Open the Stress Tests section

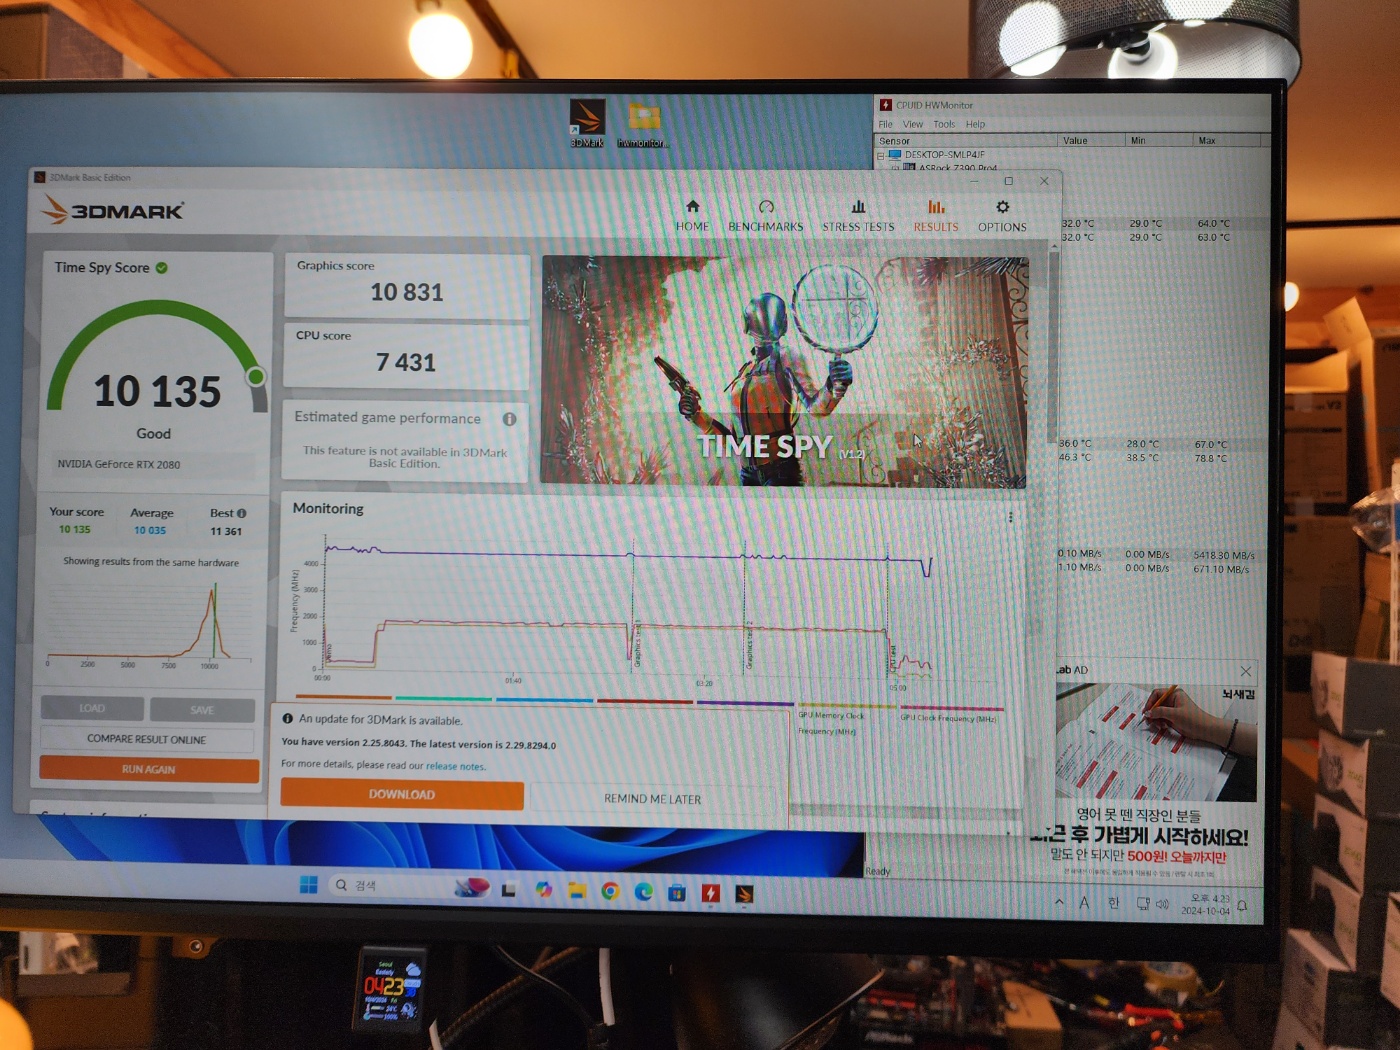(x=858, y=215)
